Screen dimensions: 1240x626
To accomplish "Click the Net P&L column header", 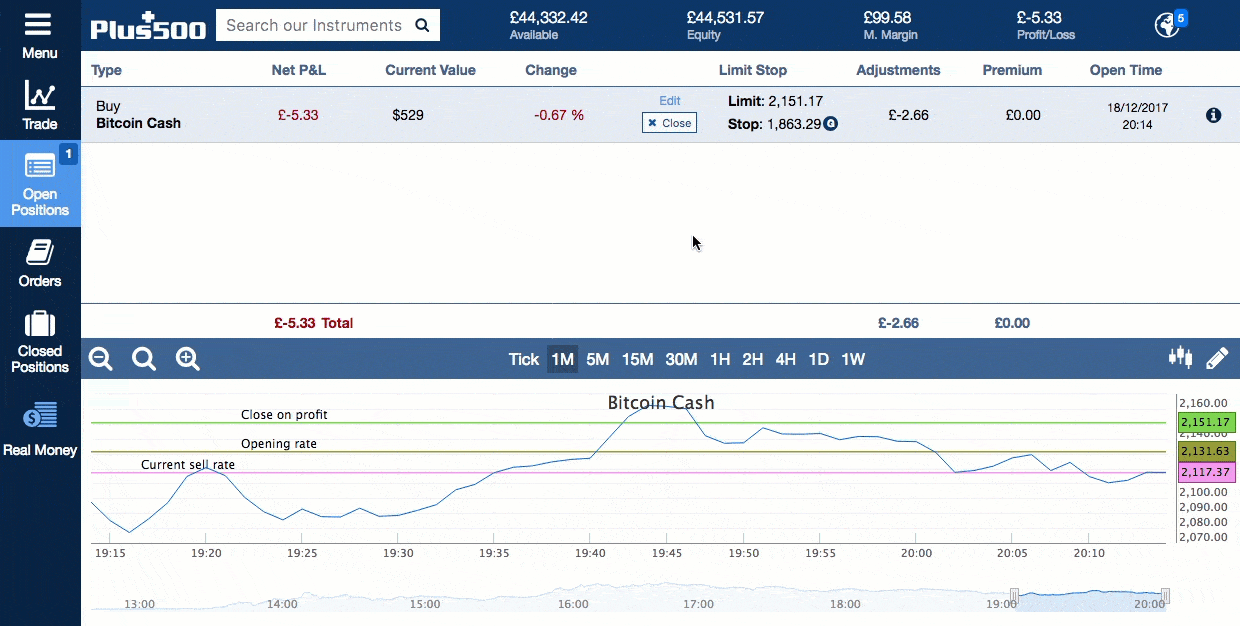I will [299, 70].
